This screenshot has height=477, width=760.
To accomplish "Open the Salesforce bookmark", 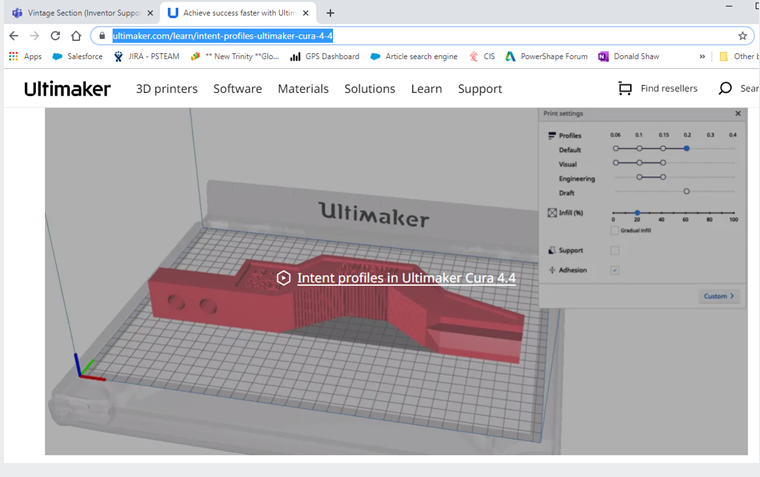I will coord(78,56).
